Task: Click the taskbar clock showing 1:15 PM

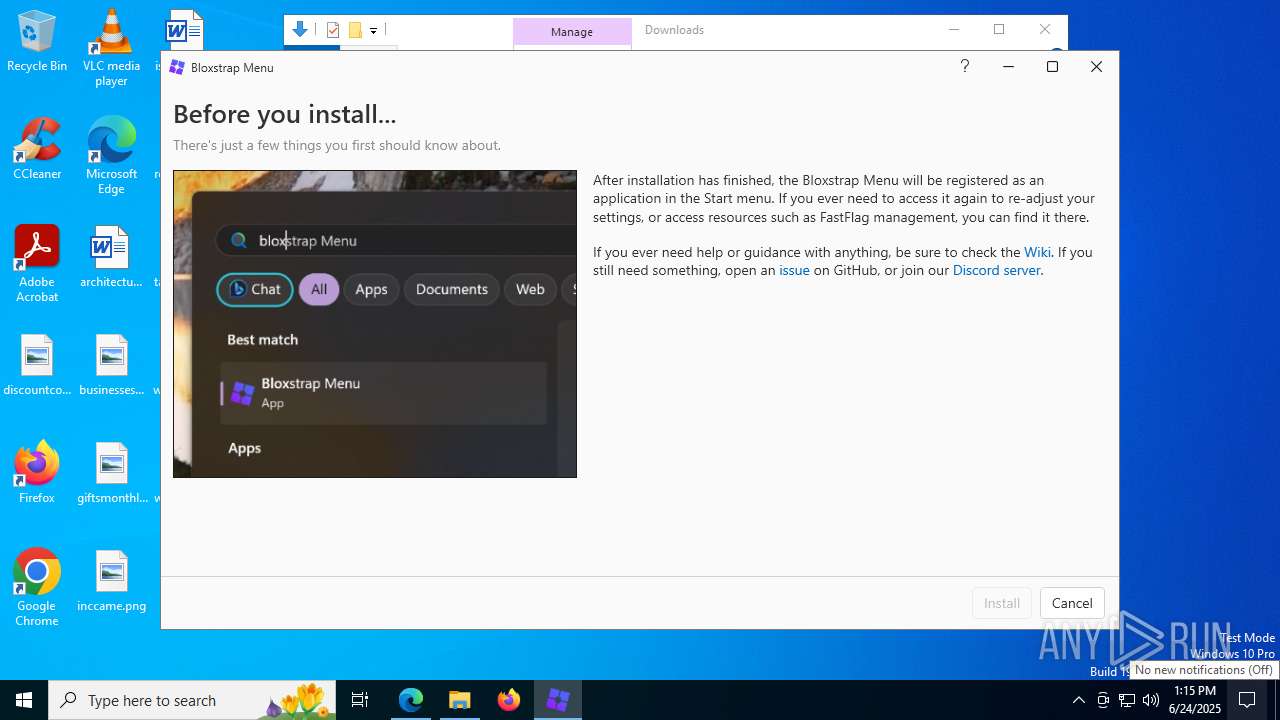Action: coord(1195,700)
